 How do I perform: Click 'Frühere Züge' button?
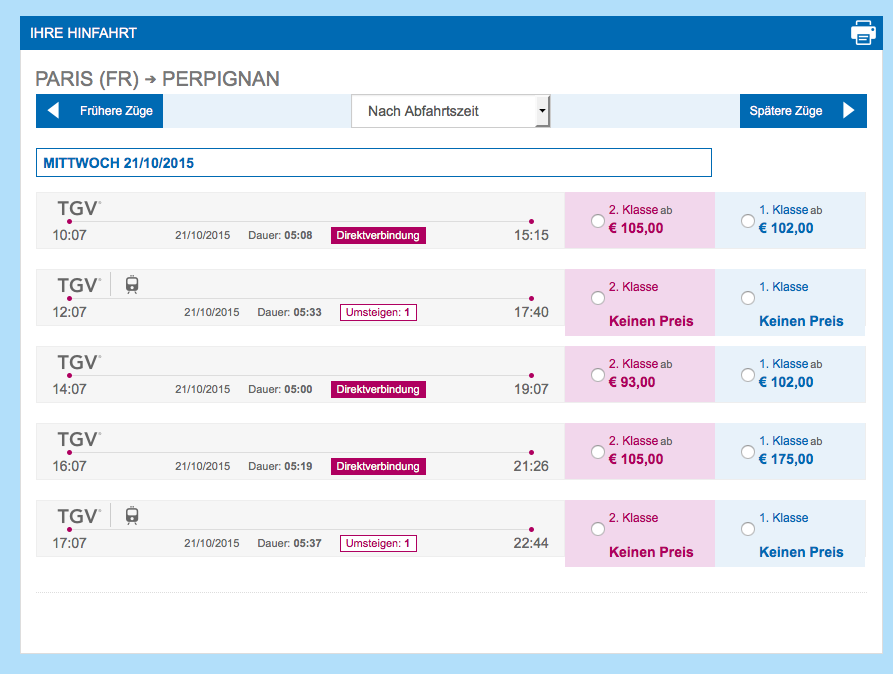pos(116,111)
